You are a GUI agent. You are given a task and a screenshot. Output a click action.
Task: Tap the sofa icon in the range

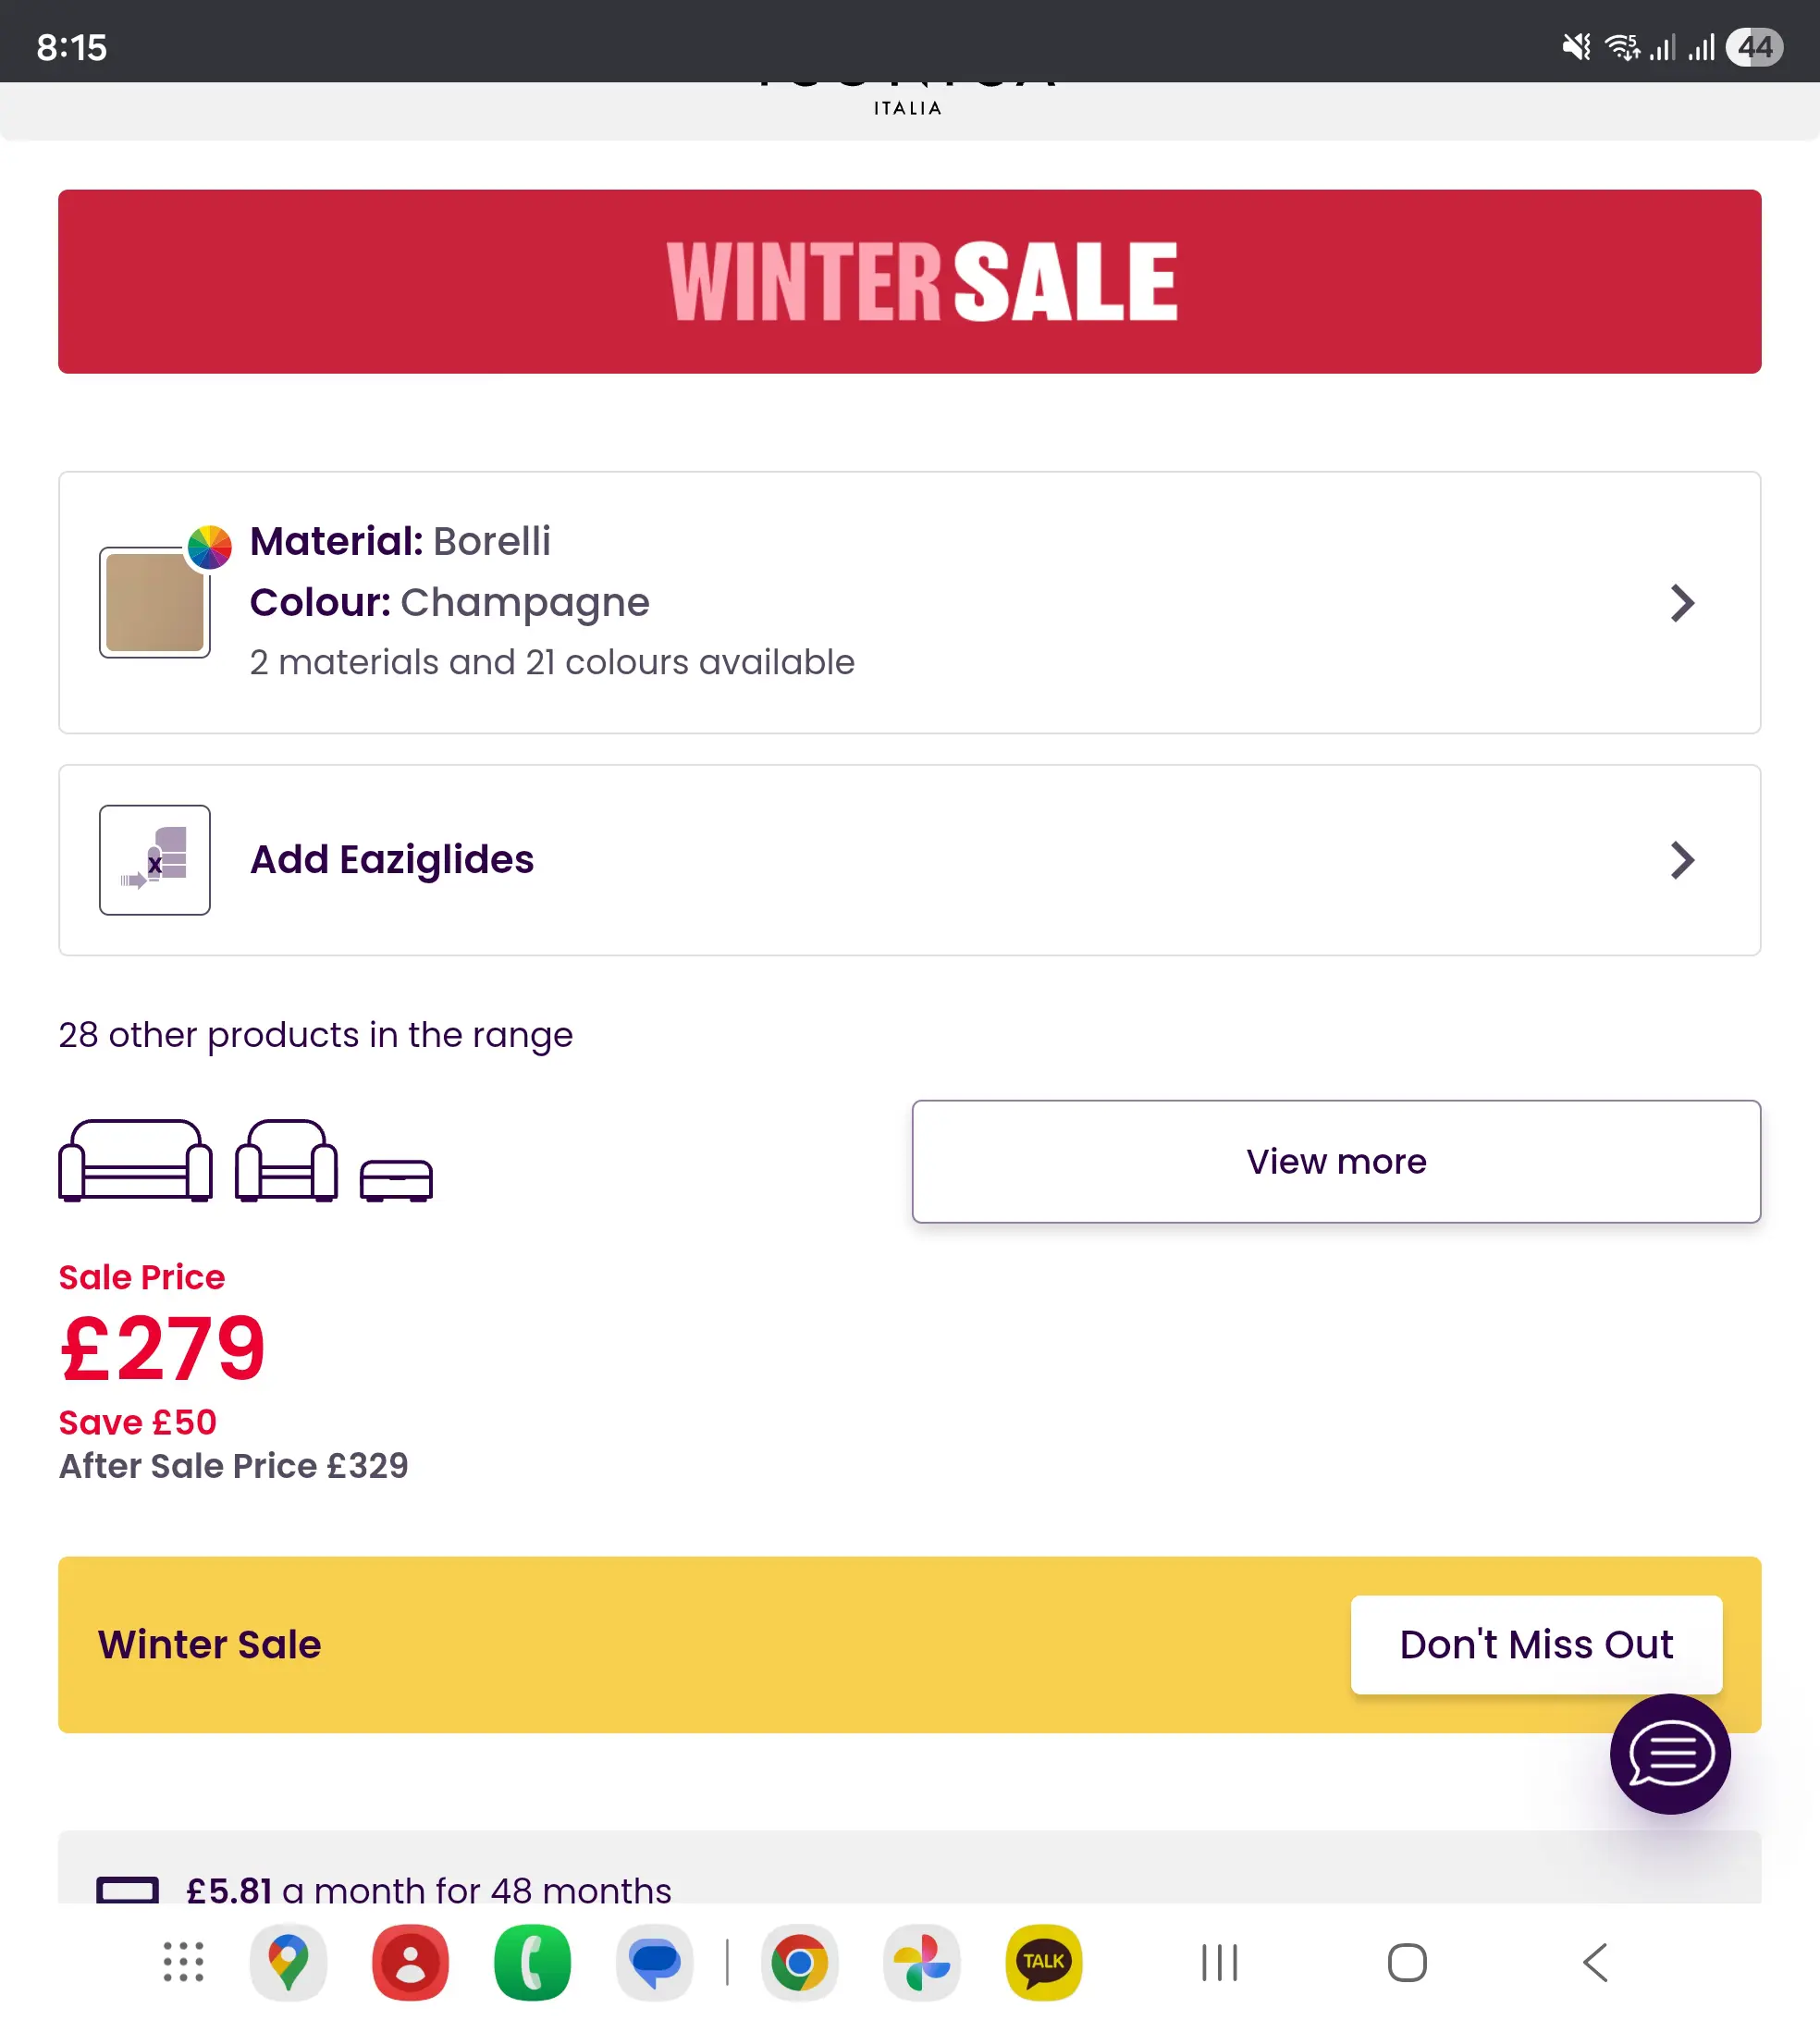[135, 1160]
